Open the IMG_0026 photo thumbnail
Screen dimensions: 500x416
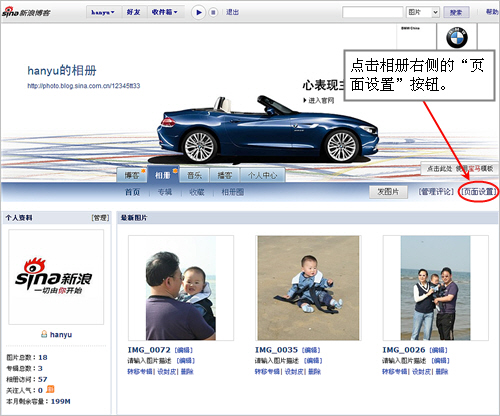click(436, 288)
